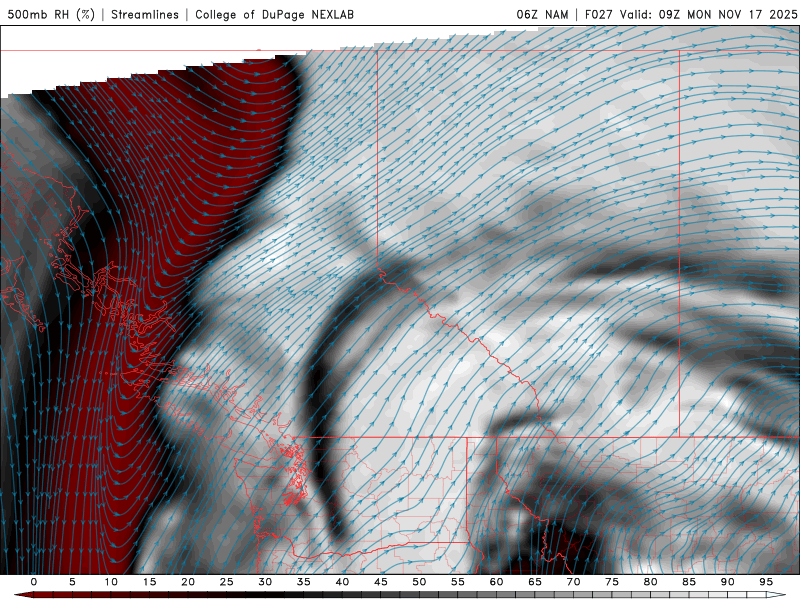Viewport: 800px width, 600px height.
Task: Click the "College of DuPage NEXLAB" text
Action: pyautogui.click(x=274, y=14)
